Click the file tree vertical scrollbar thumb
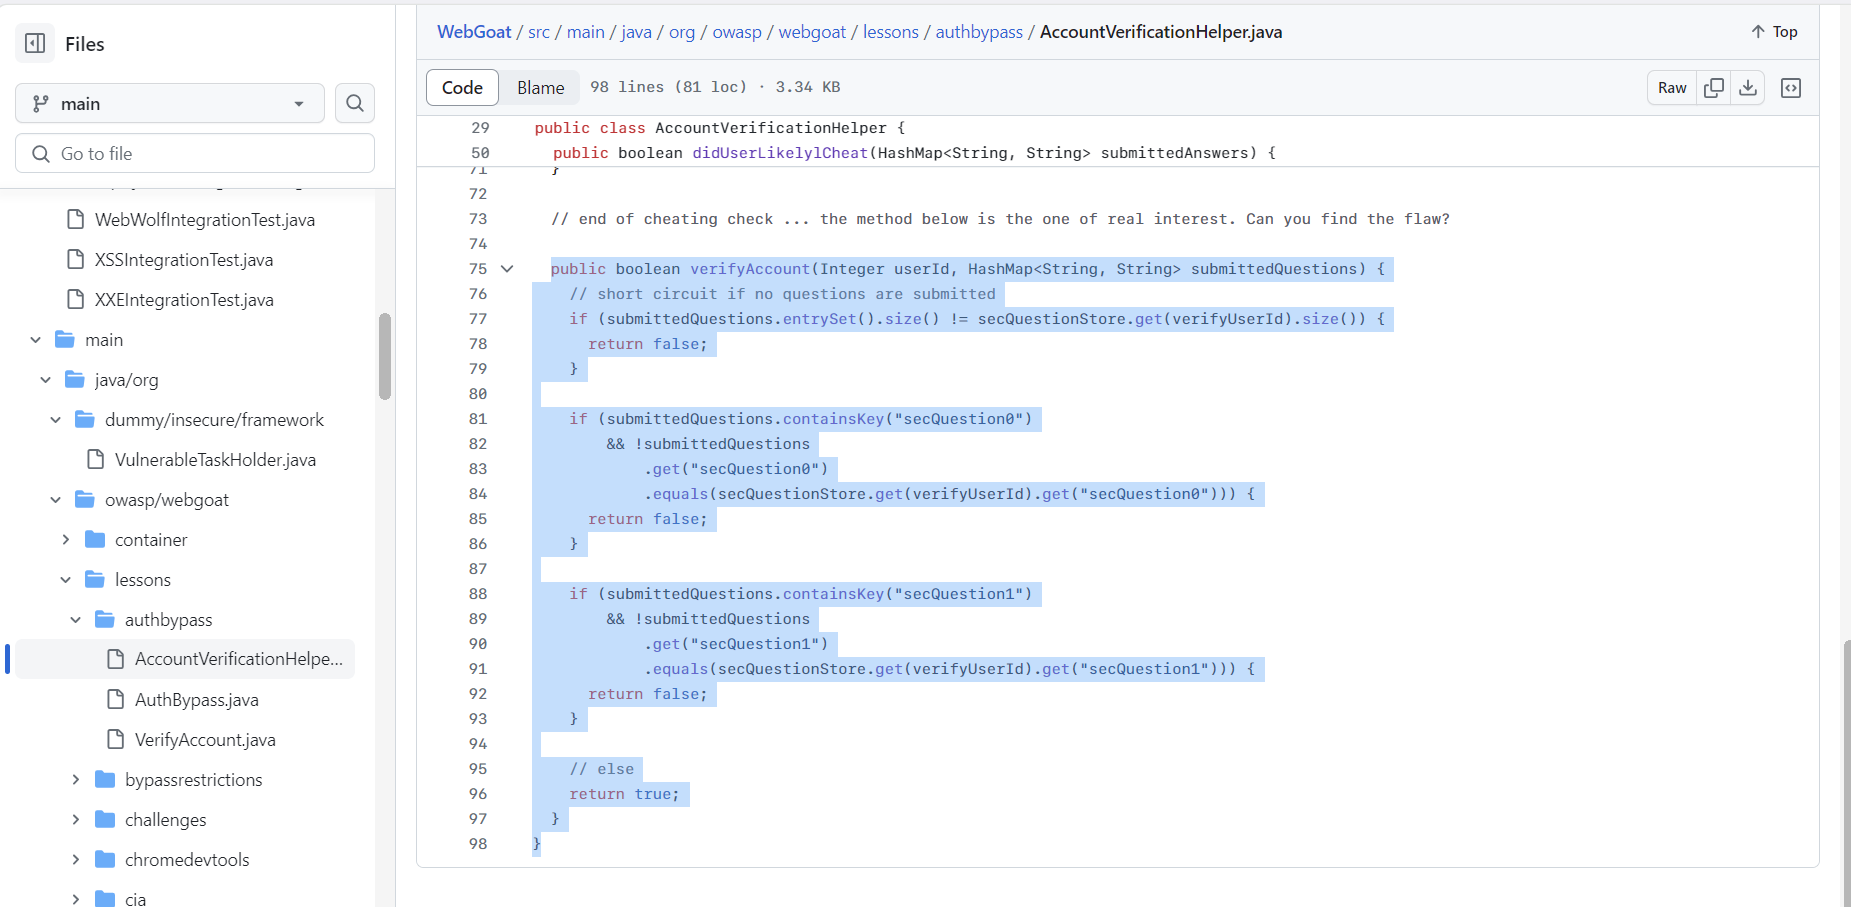The height and width of the screenshot is (907, 1851). [385, 356]
